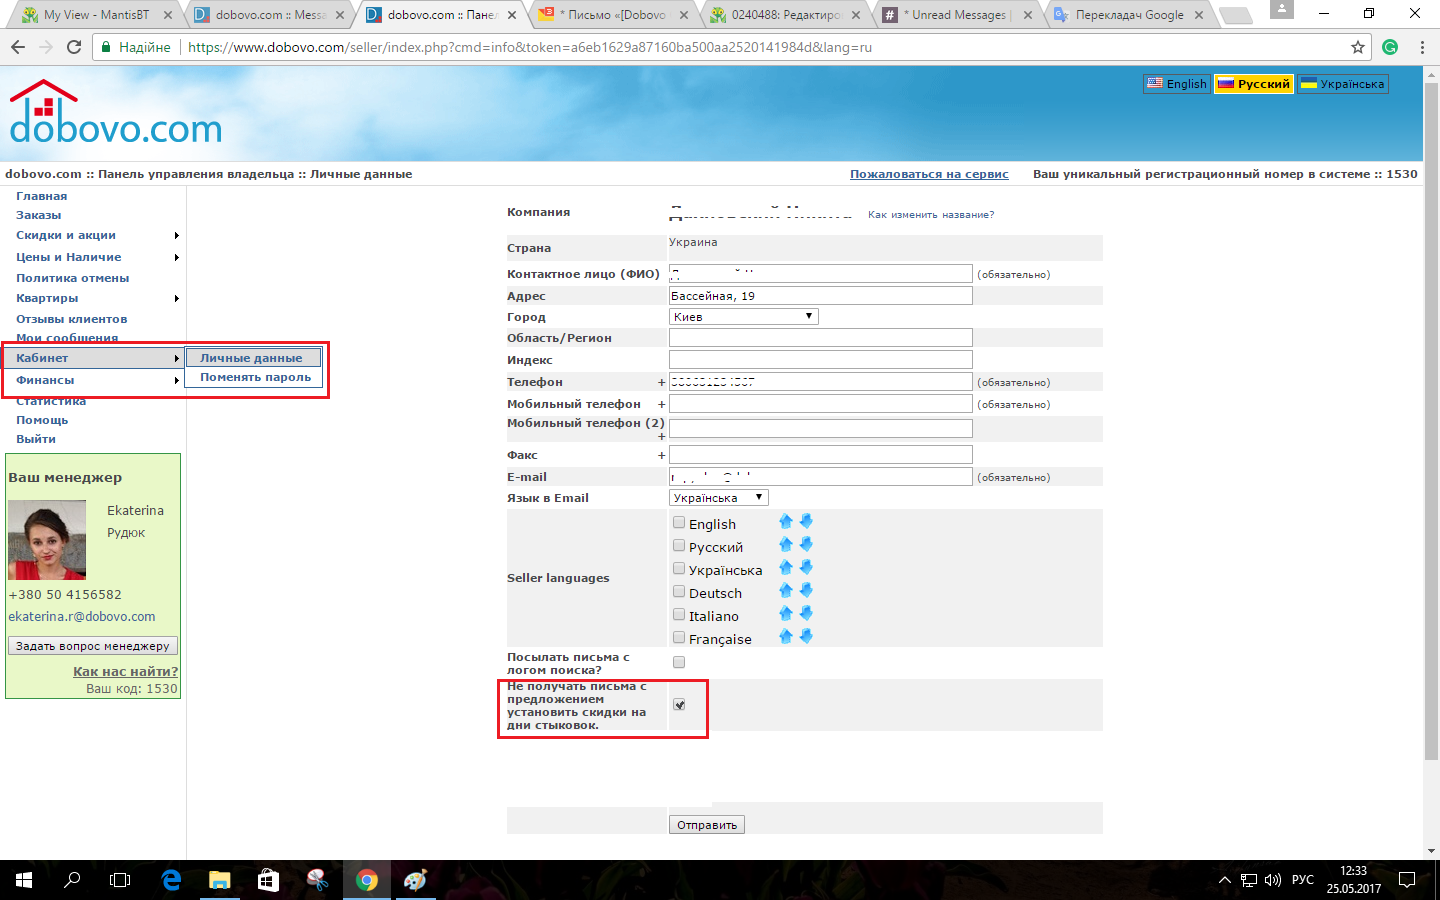
Task: Switch site language to English
Action: point(1177,84)
